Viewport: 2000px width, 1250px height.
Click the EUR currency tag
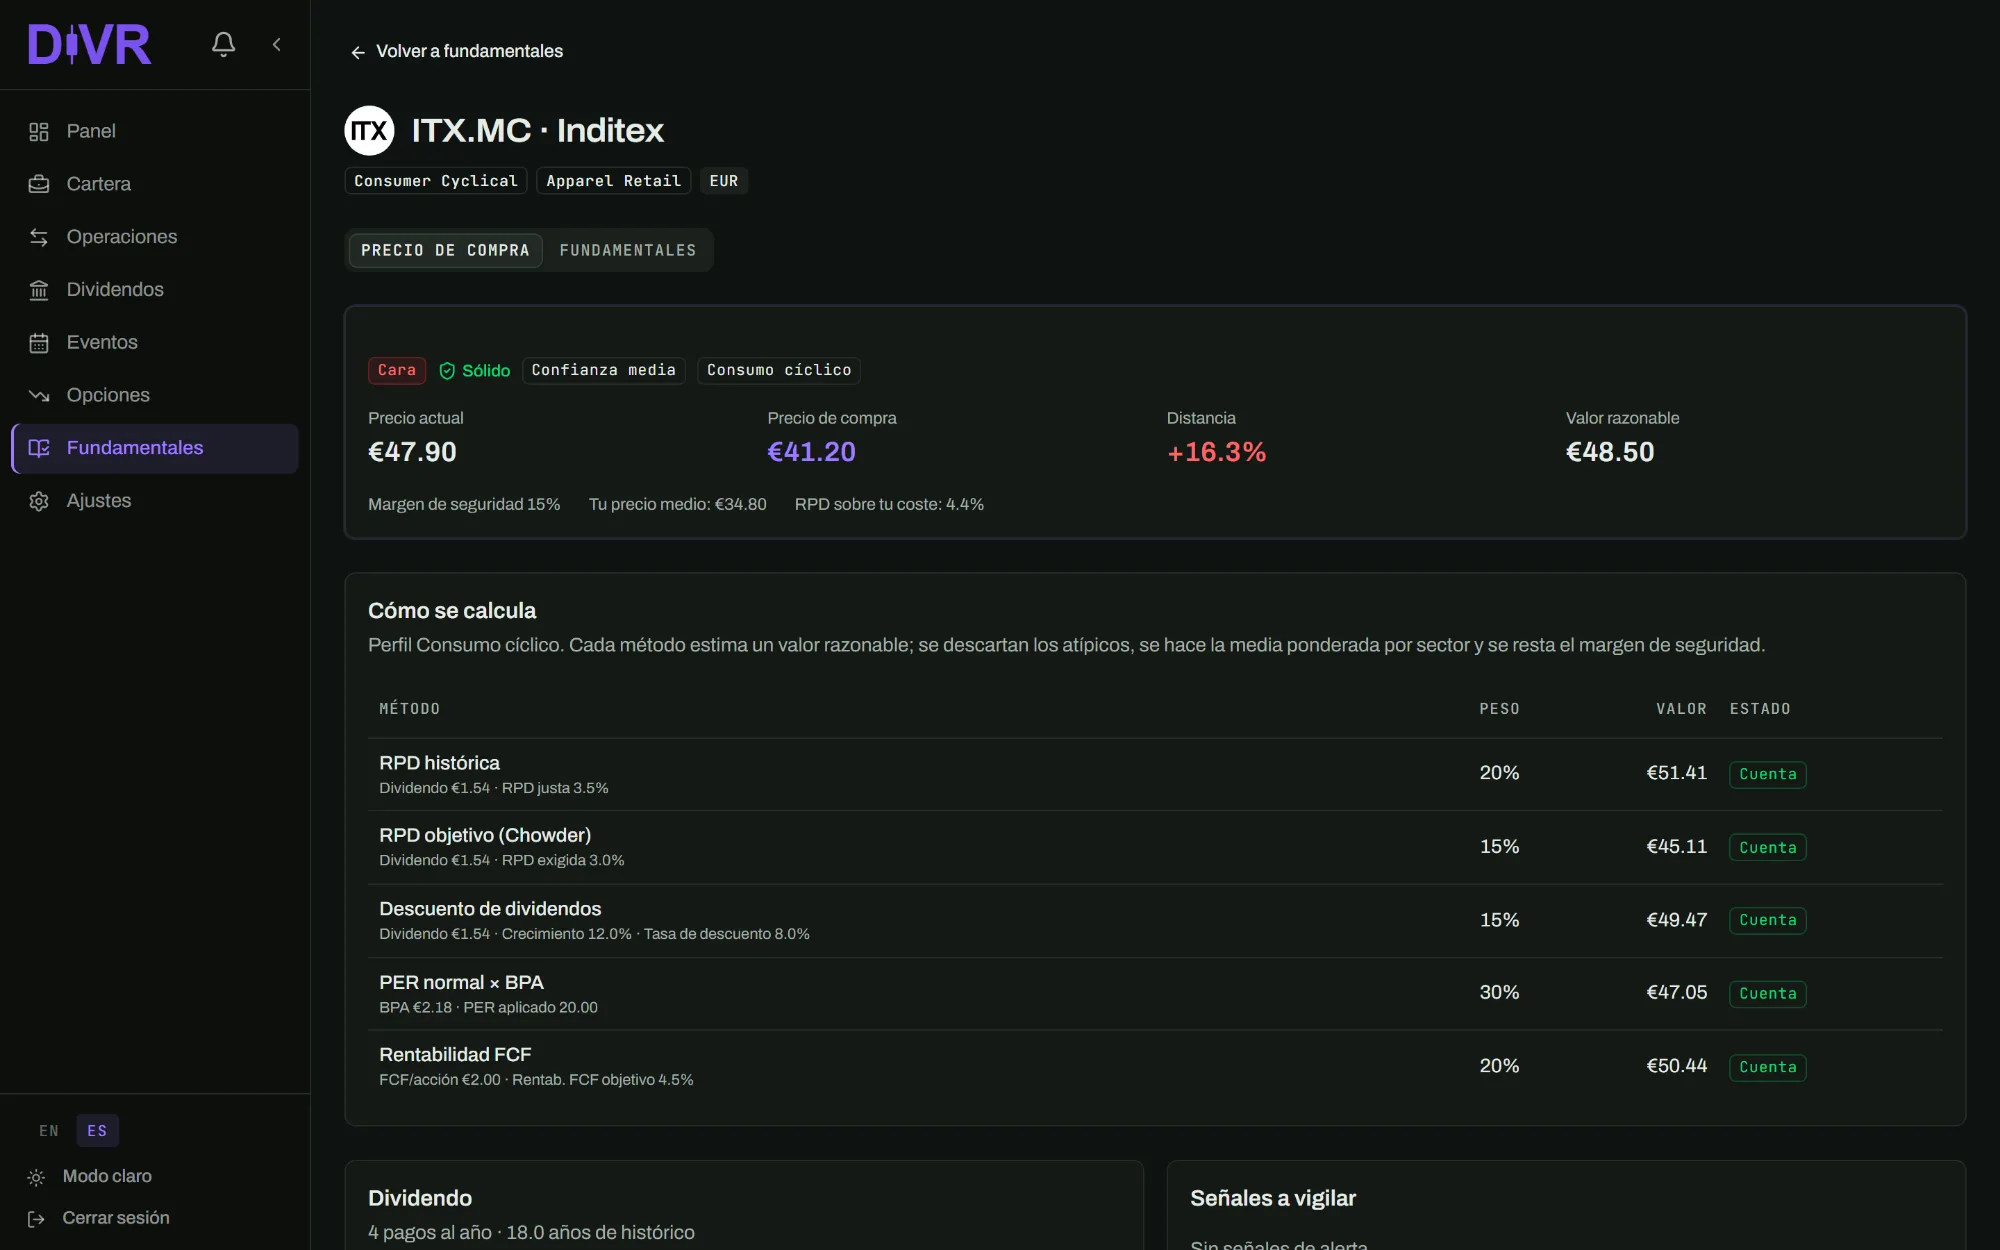tap(724, 181)
